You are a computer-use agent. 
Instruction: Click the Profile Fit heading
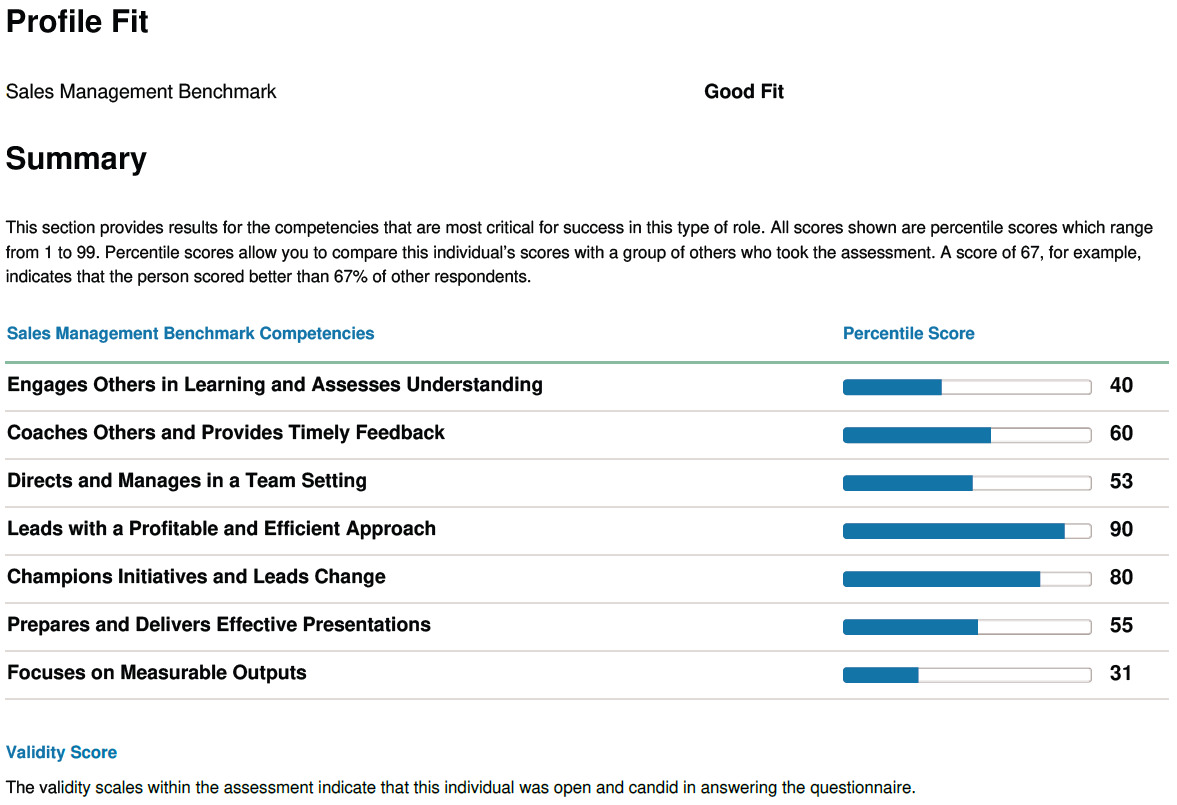tap(77, 21)
